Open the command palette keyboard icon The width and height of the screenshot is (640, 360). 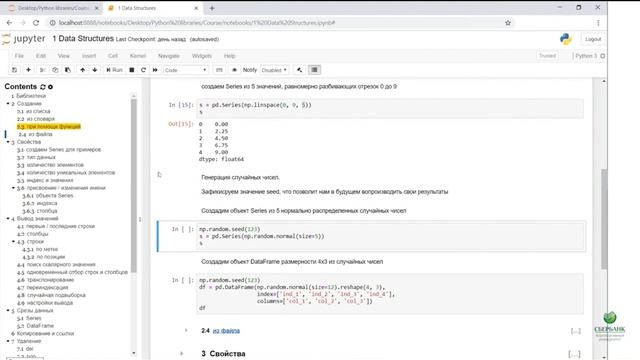point(219,70)
